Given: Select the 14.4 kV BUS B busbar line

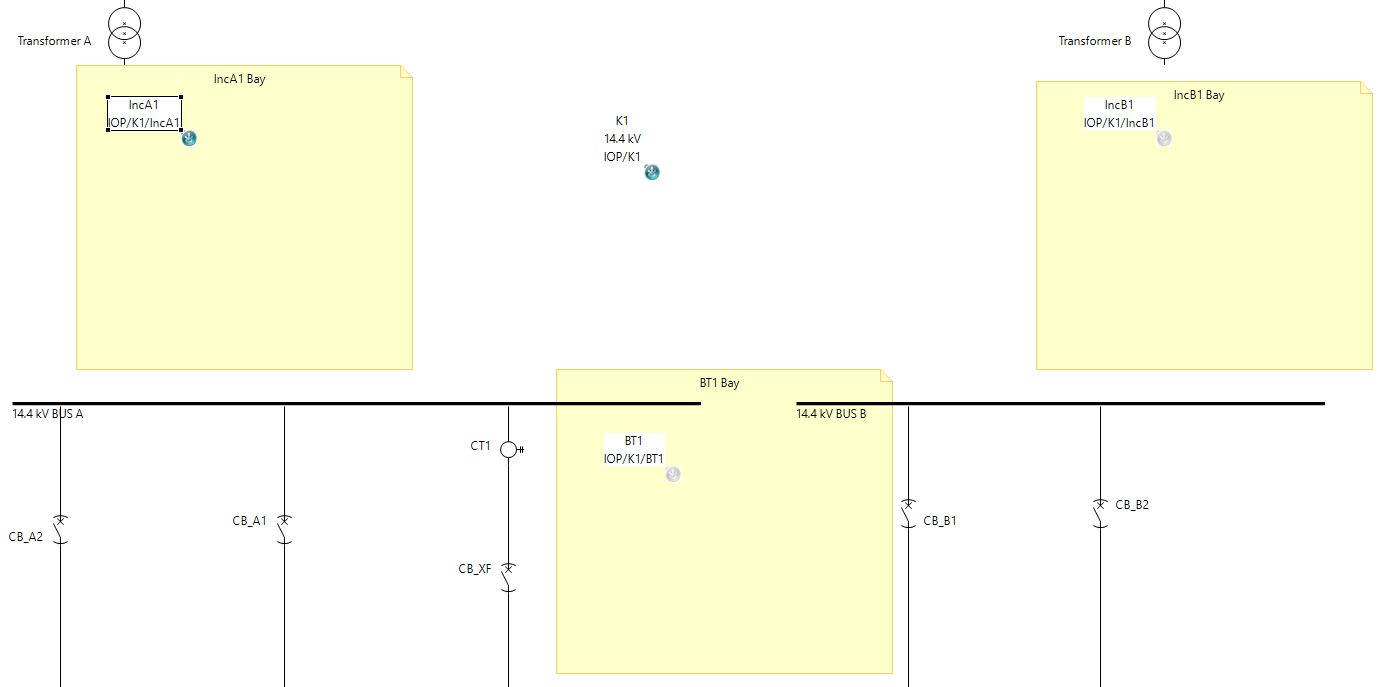Looking at the screenshot, I should [1060, 403].
